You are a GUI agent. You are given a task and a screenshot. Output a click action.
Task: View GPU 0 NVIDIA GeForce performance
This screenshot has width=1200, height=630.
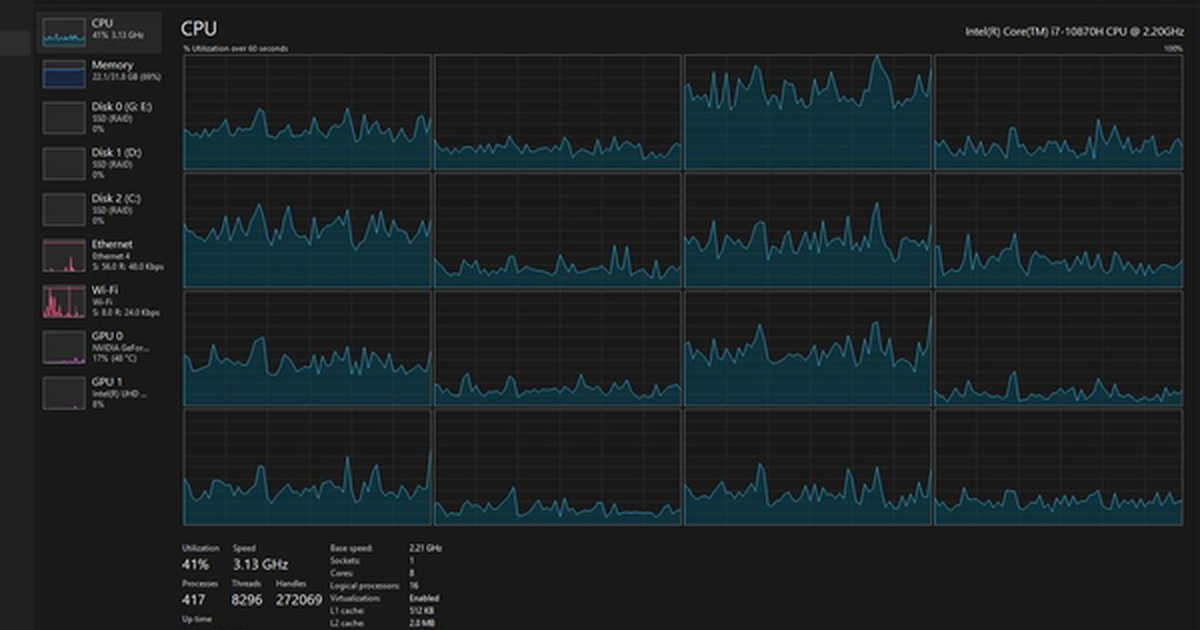click(x=99, y=347)
